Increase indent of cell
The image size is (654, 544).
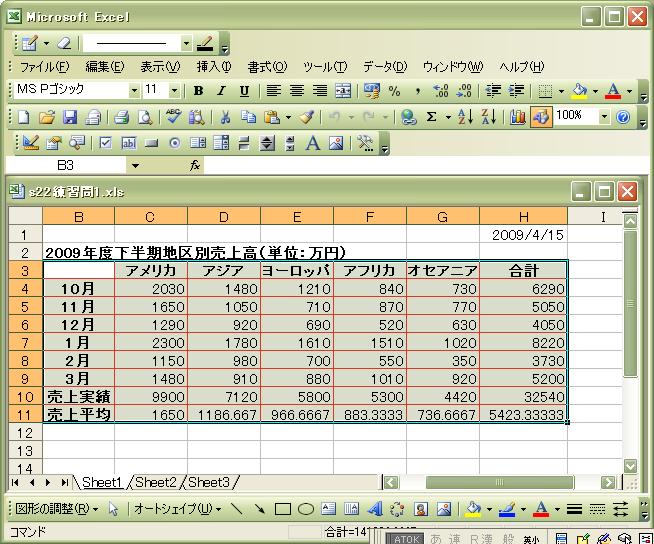coord(516,91)
